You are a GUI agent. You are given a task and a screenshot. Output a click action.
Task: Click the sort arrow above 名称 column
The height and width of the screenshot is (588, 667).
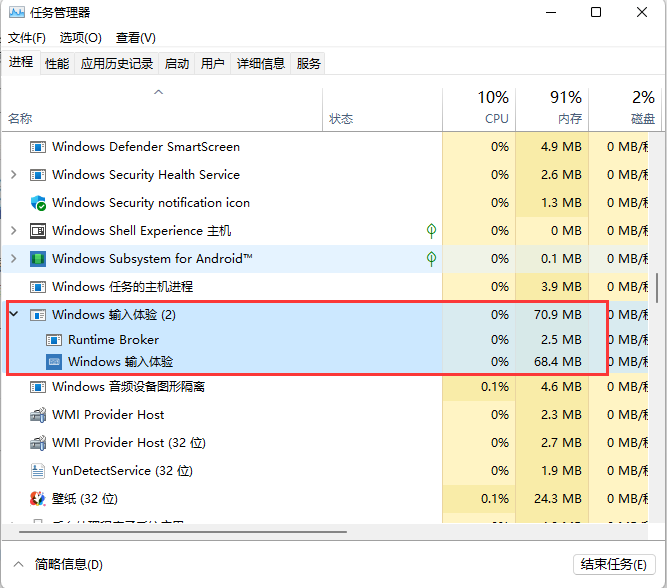point(158,92)
